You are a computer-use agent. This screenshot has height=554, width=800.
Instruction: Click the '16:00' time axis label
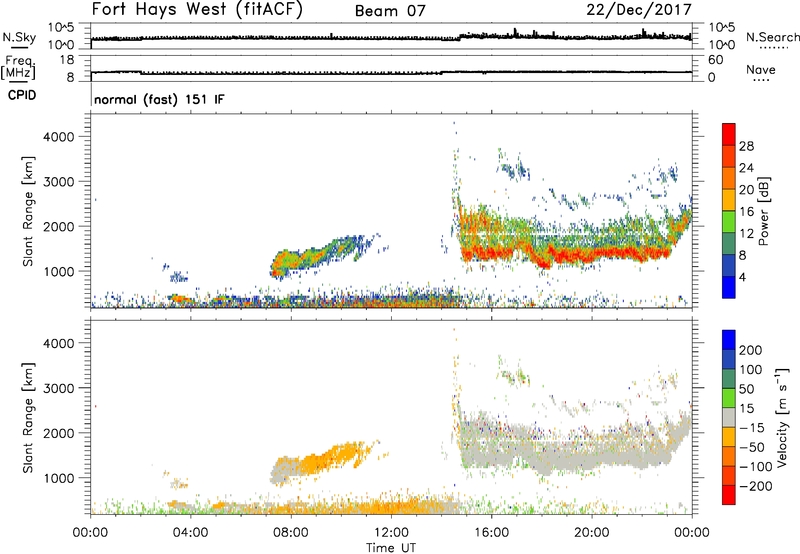click(491, 533)
